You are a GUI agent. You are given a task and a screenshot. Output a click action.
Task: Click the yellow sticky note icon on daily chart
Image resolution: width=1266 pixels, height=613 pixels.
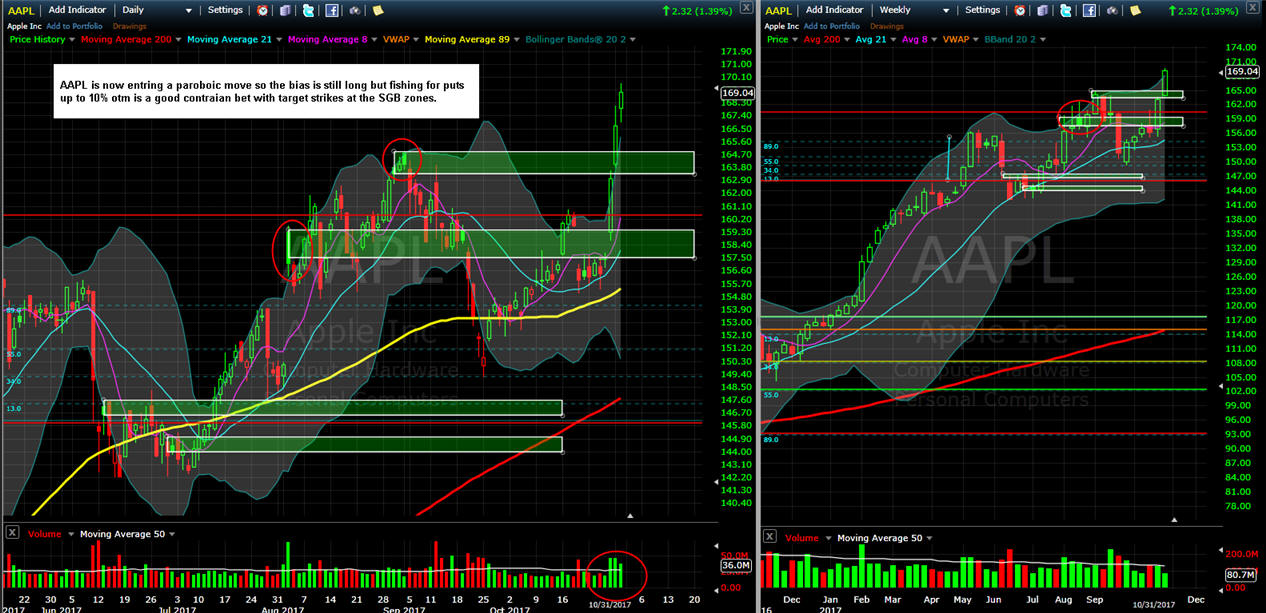coord(378,10)
